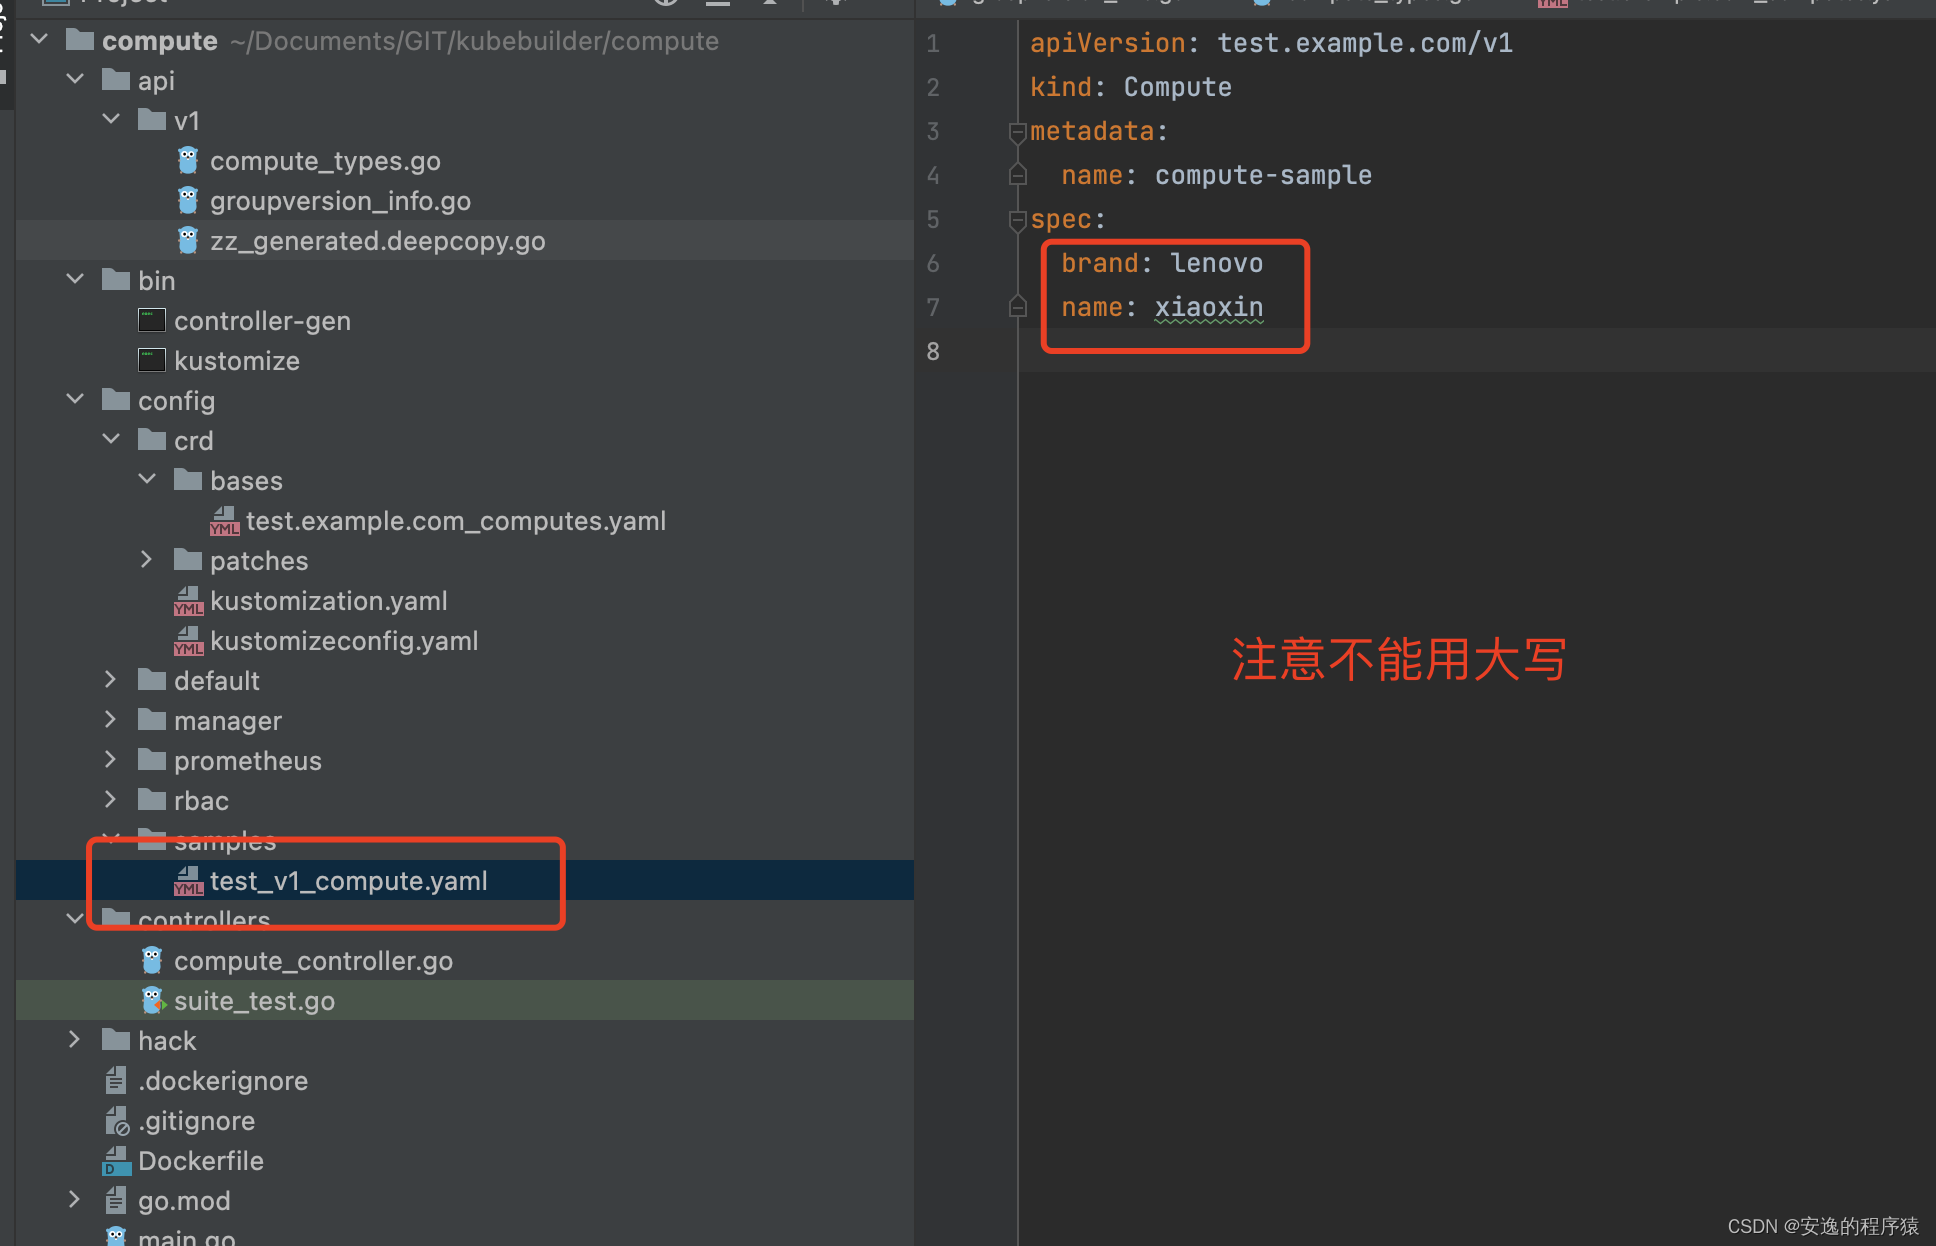Screen dimensions: 1936x1246
Task: Collapse the metadata block fold marker
Action: (x=1017, y=132)
